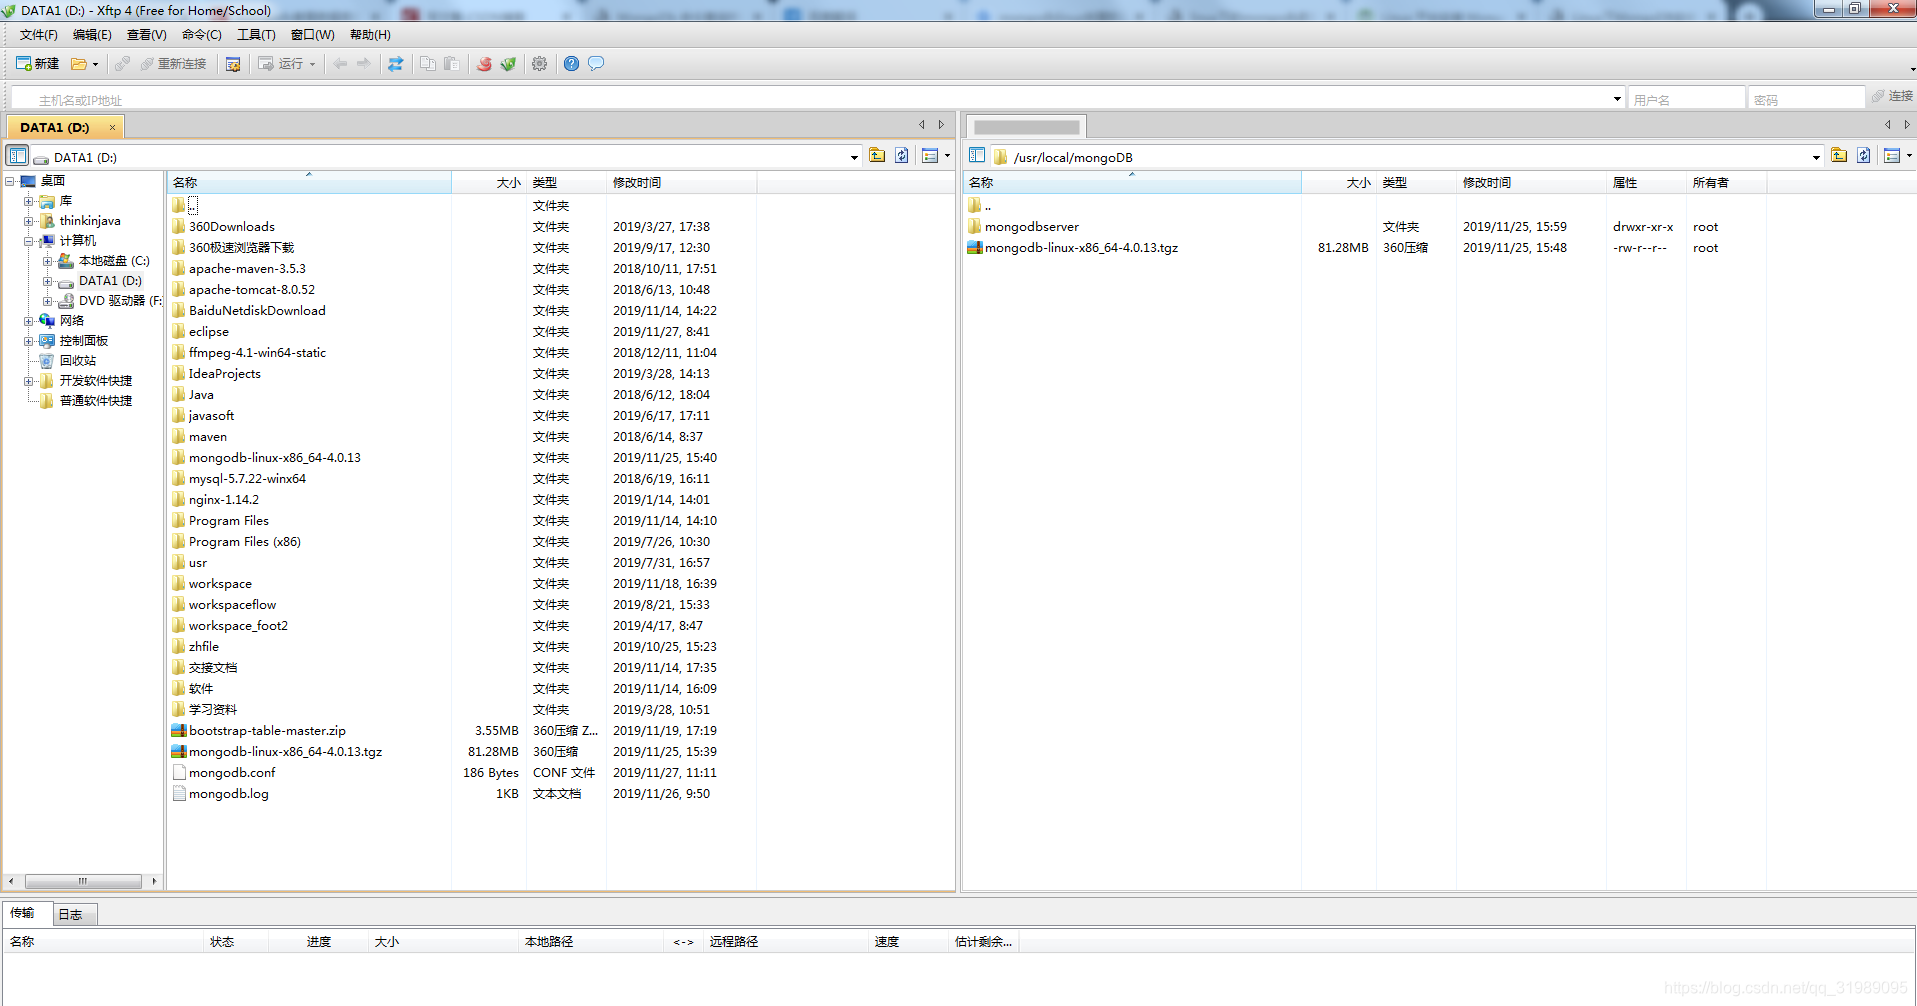The height and width of the screenshot is (1006, 1917).
Task: Click the local tab scroll-left arrow
Action: 922,125
